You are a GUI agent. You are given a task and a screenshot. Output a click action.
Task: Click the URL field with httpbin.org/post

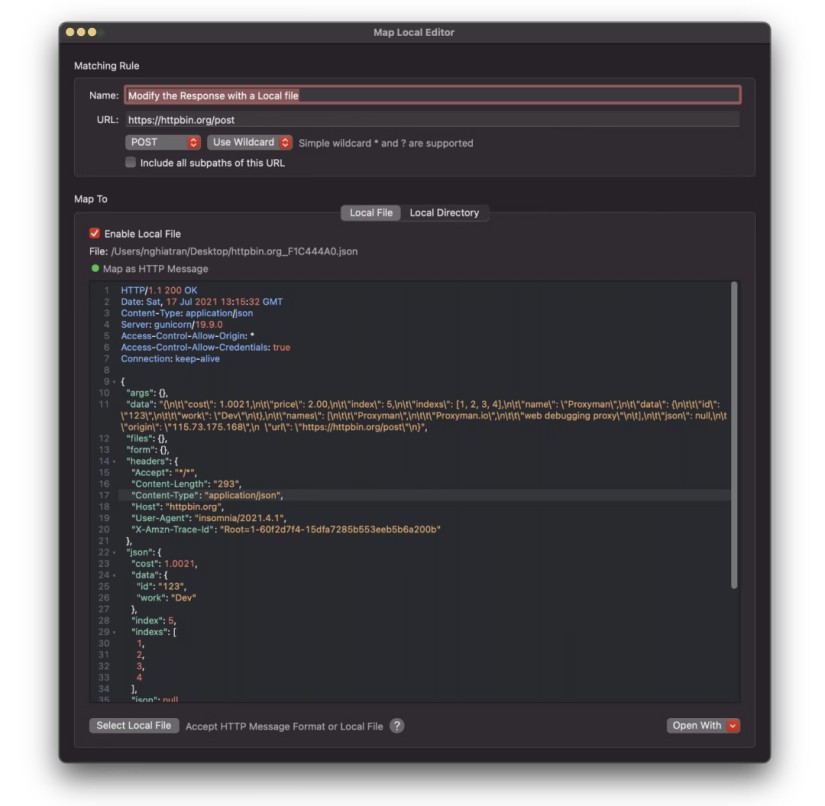[x=432, y=120]
